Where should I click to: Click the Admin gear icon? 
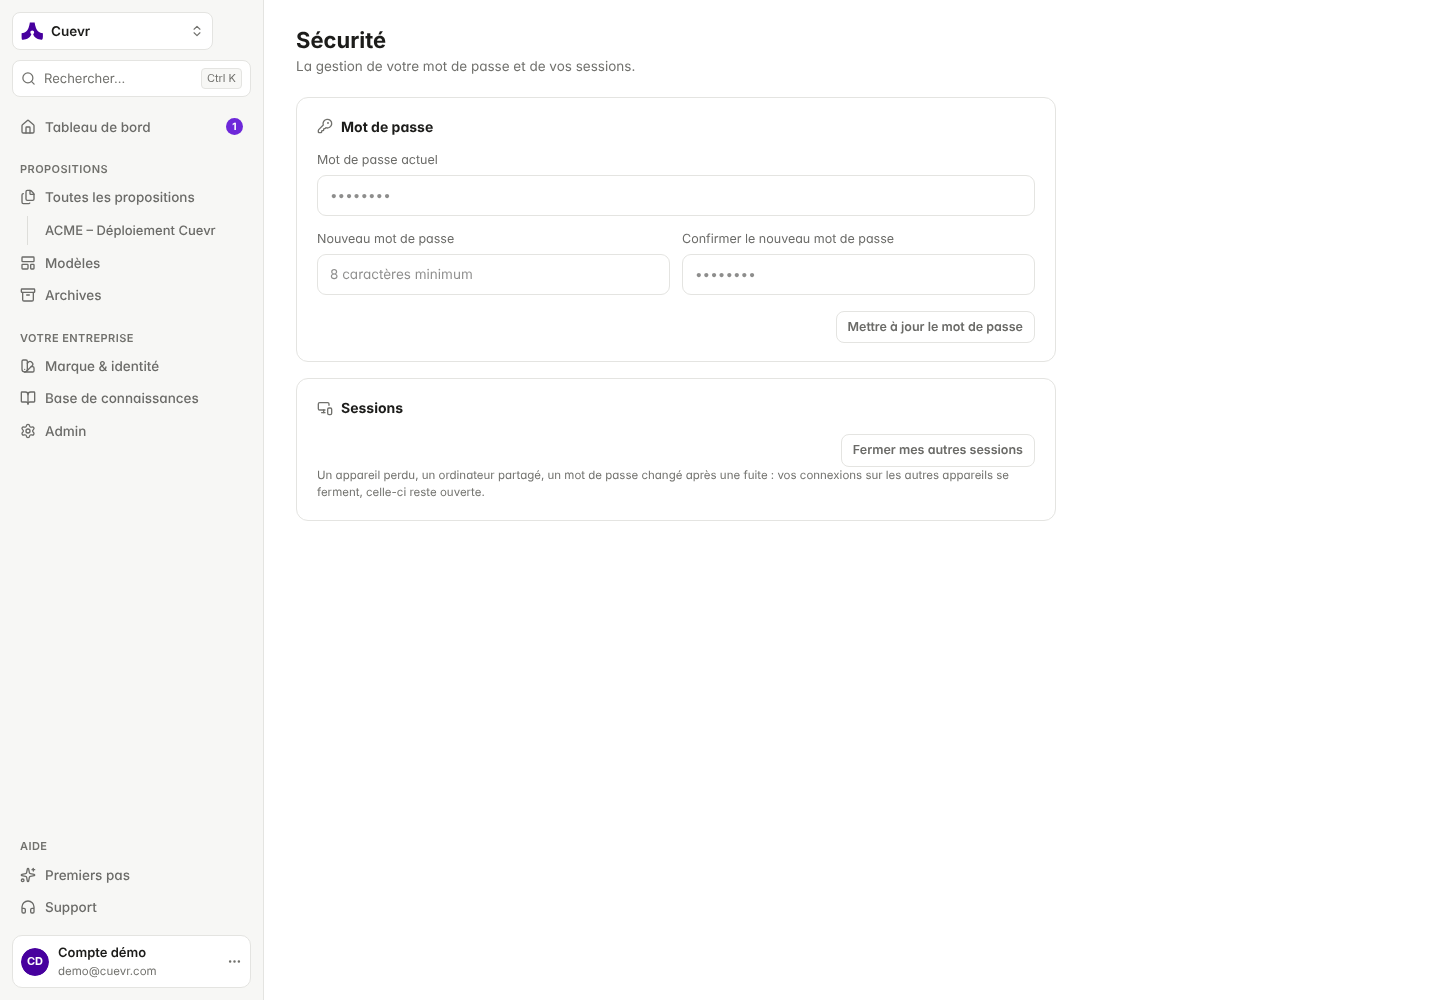28,431
